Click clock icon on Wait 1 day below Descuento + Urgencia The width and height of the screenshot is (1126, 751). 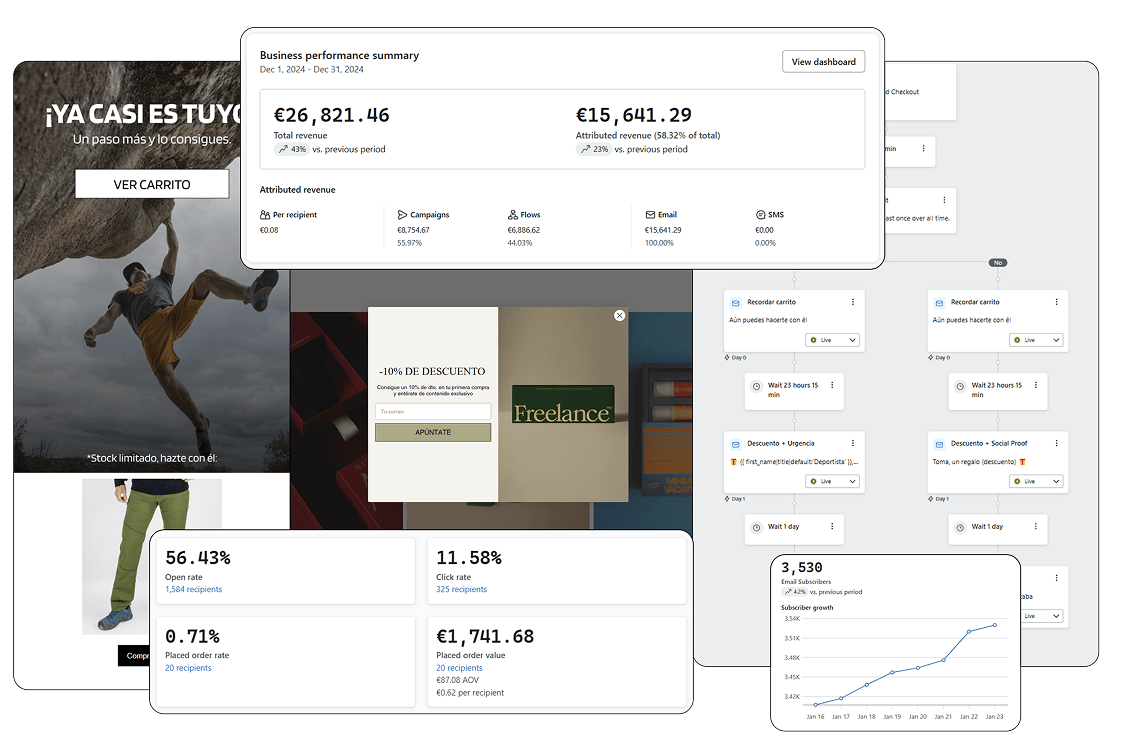click(x=756, y=528)
